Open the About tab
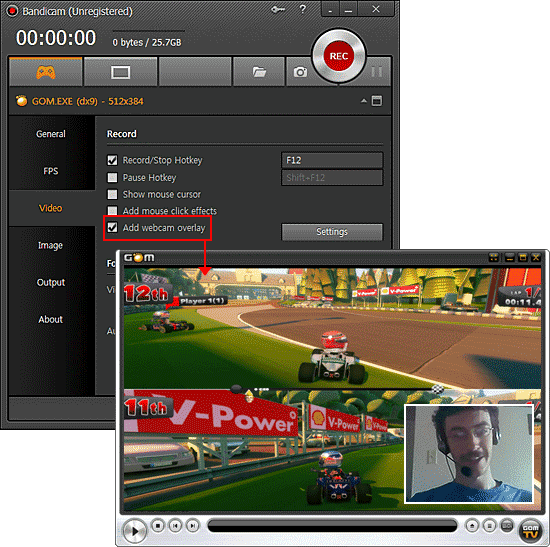 (51, 320)
